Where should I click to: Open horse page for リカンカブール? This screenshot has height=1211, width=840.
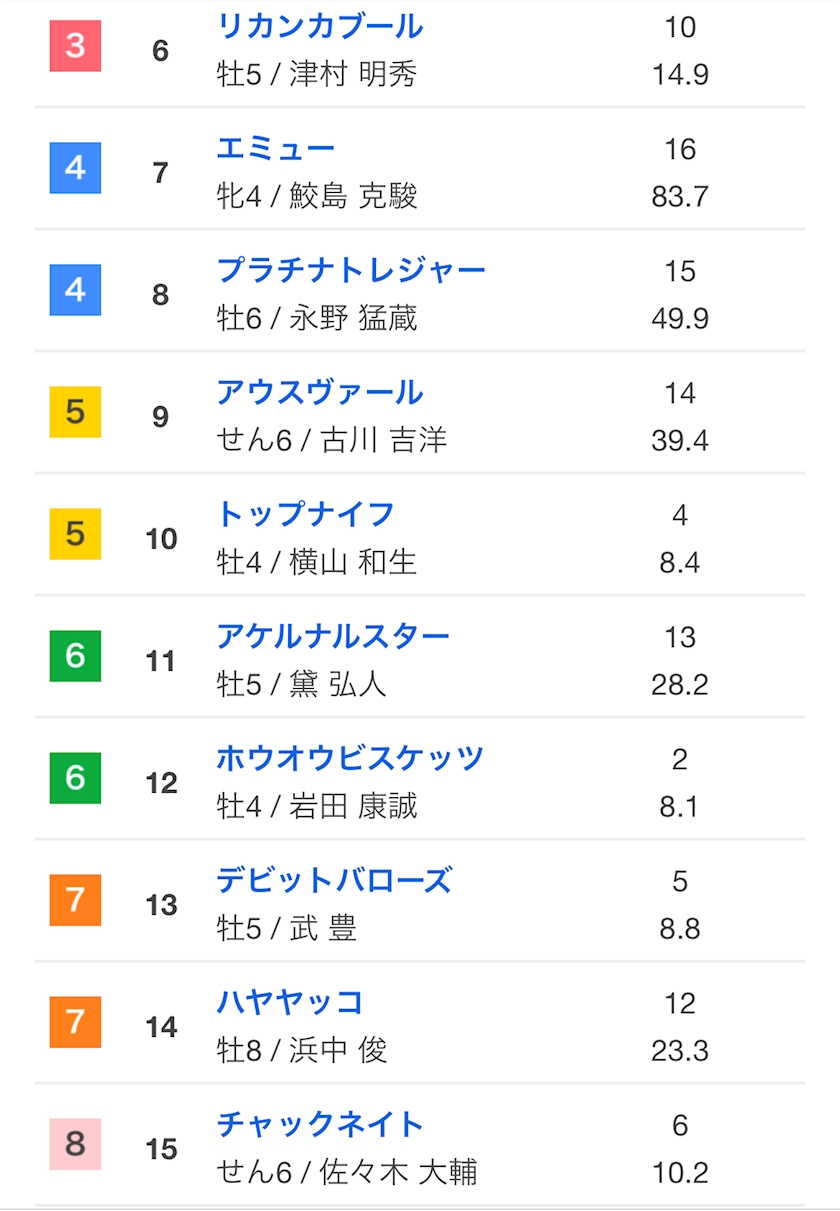tap(320, 27)
